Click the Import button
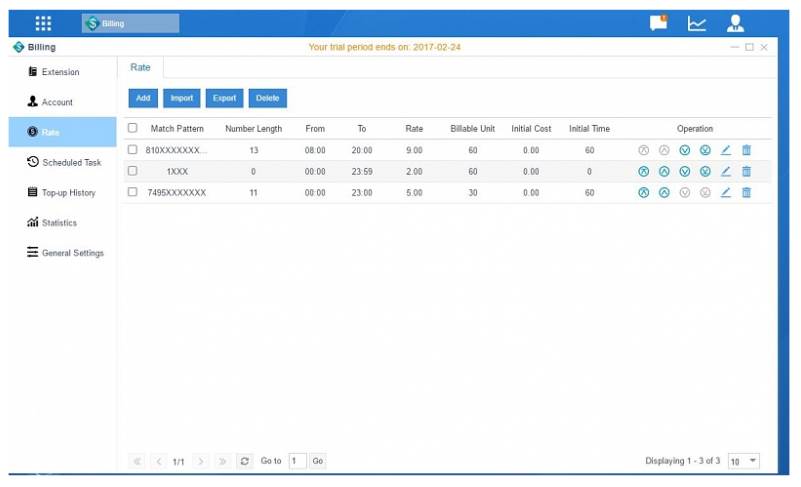Screen dimensions: 801x487 [182, 98]
